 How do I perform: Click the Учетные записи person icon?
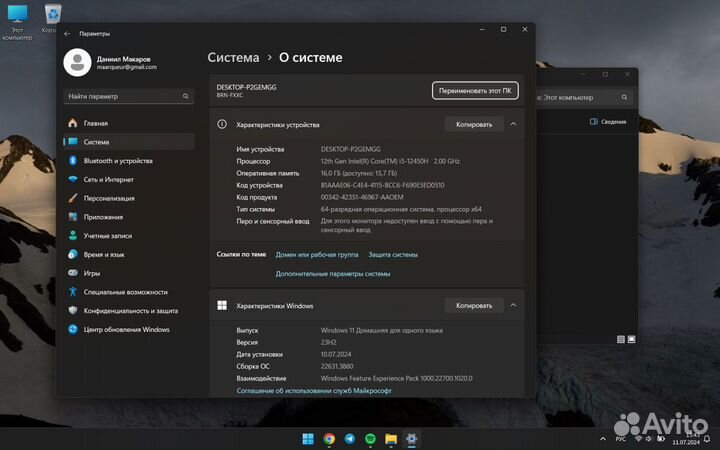coord(73,236)
